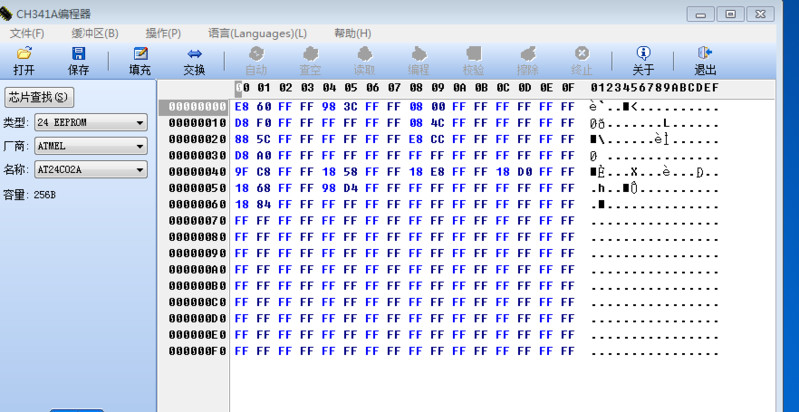This screenshot has width=799, height=412.
Task: Click the 退出 (Exit) toolbar icon
Action: pyautogui.click(x=705, y=60)
